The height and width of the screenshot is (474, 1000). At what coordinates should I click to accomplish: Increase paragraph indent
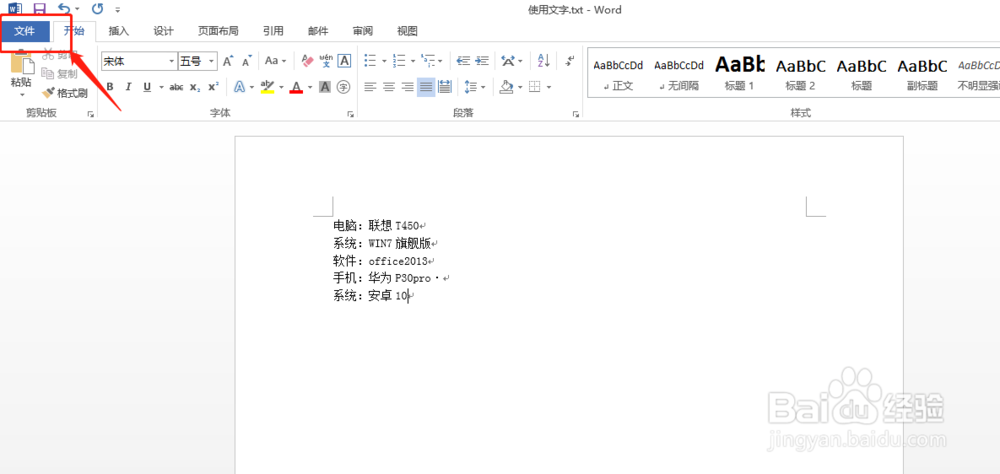(482, 61)
